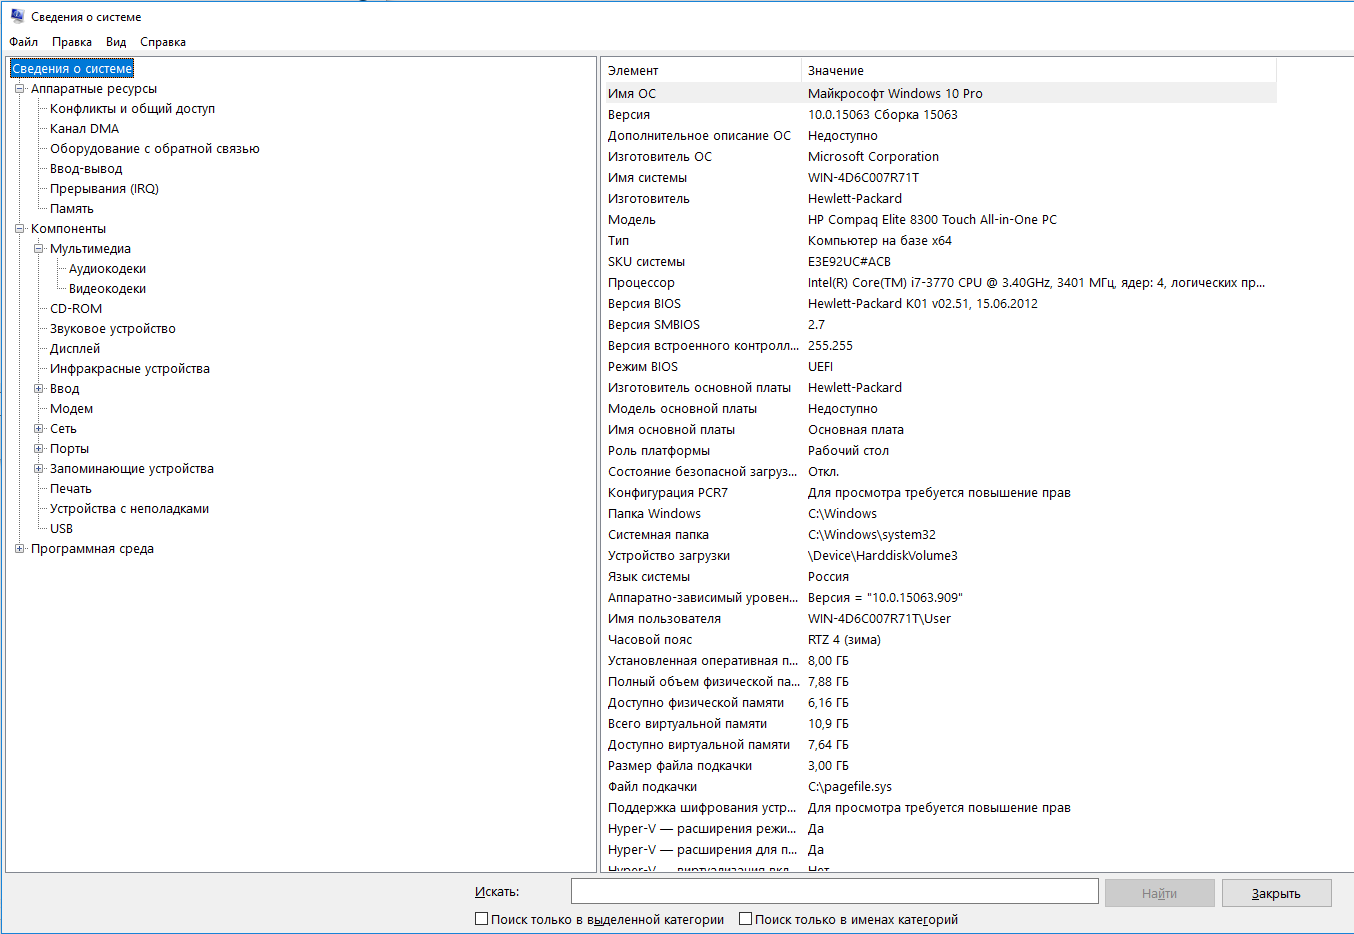Select the Имя системы row
This screenshot has height=934, width=1354.
tap(939, 177)
